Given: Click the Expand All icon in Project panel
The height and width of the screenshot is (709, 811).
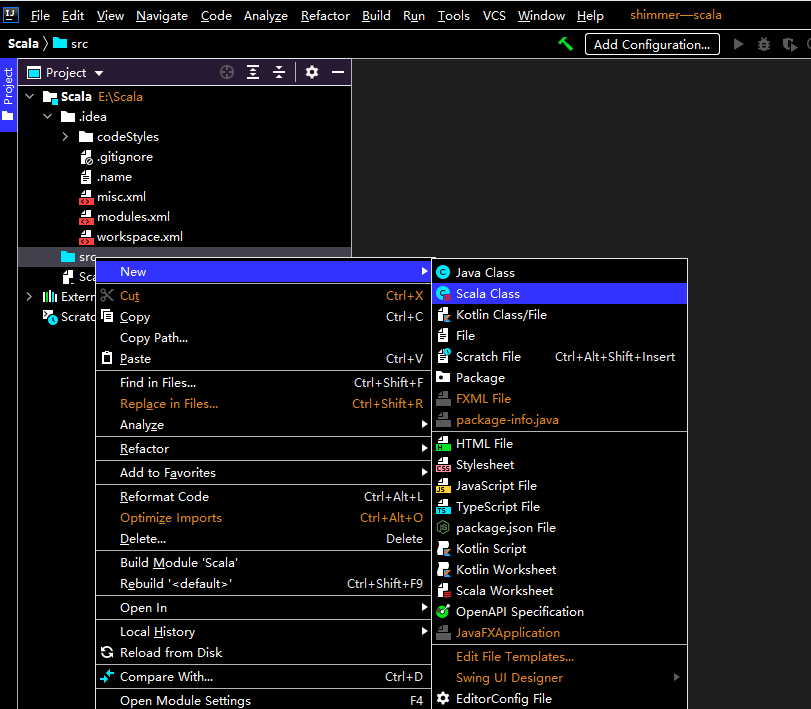Looking at the screenshot, I should [x=253, y=72].
